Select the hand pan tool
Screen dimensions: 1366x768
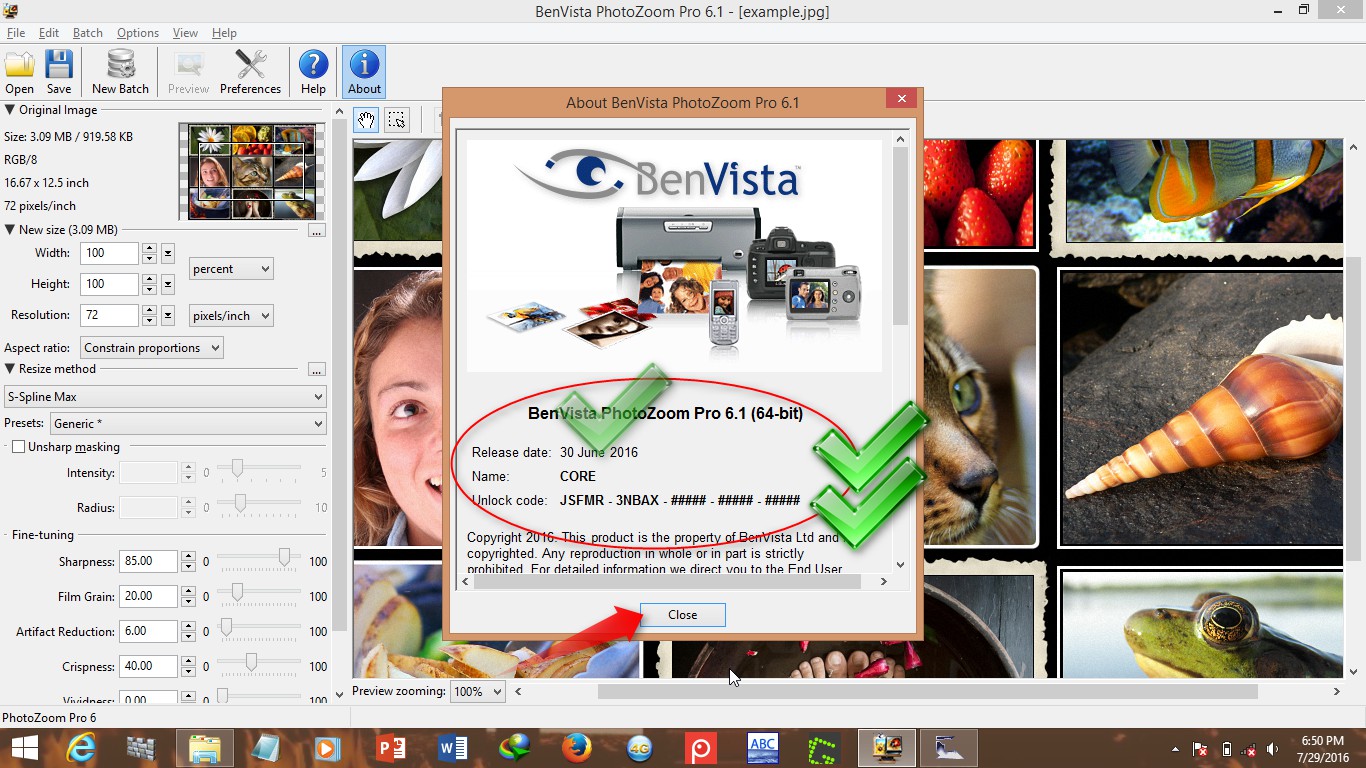click(366, 120)
